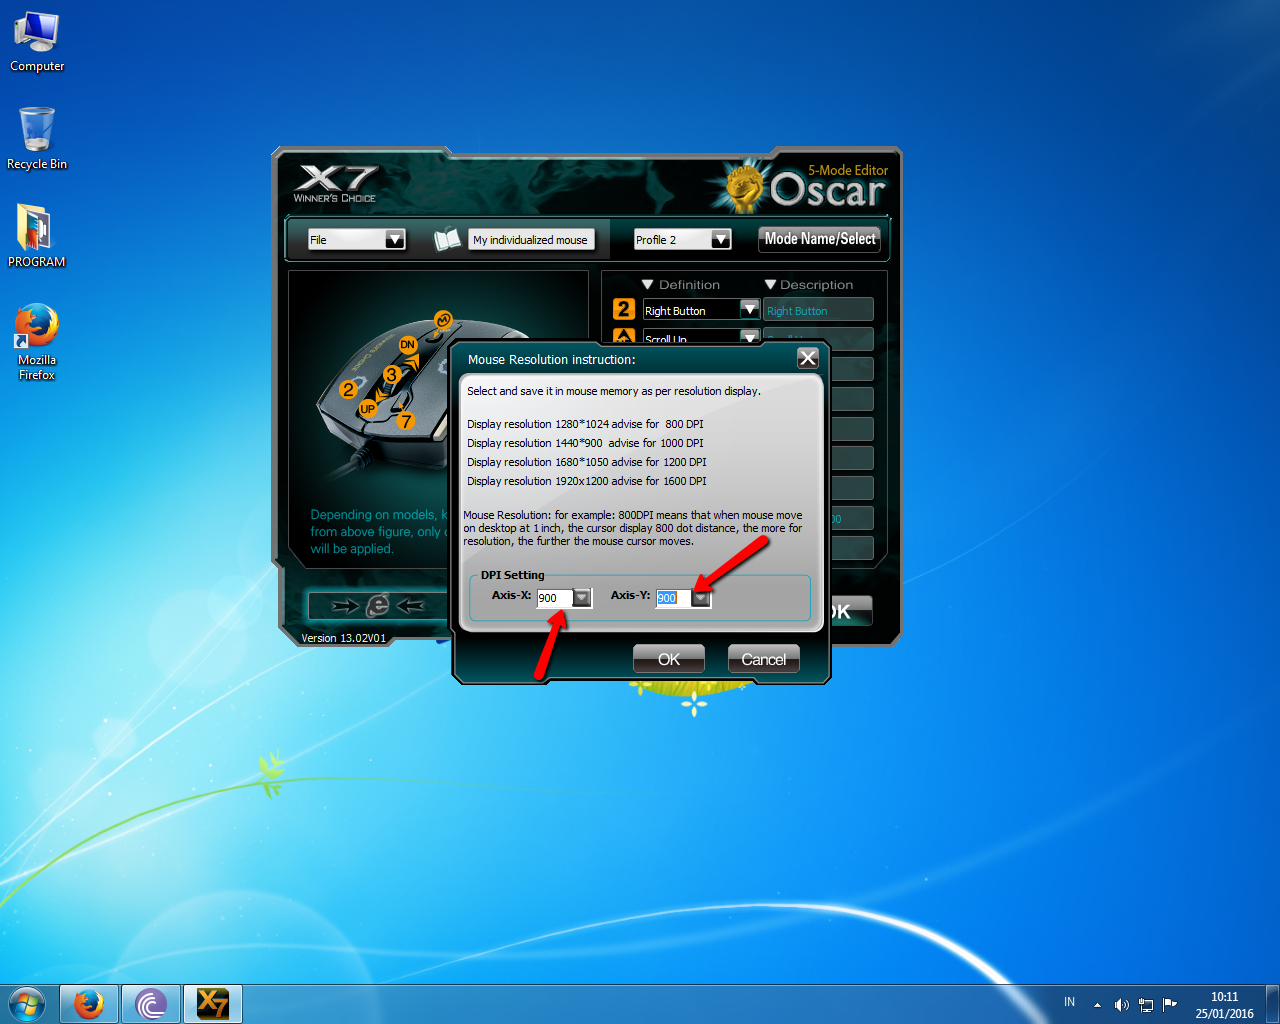This screenshot has width=1280, height=1024.
Task: Click the Select and save it in mouse memory line
Action: coord(614,391)
